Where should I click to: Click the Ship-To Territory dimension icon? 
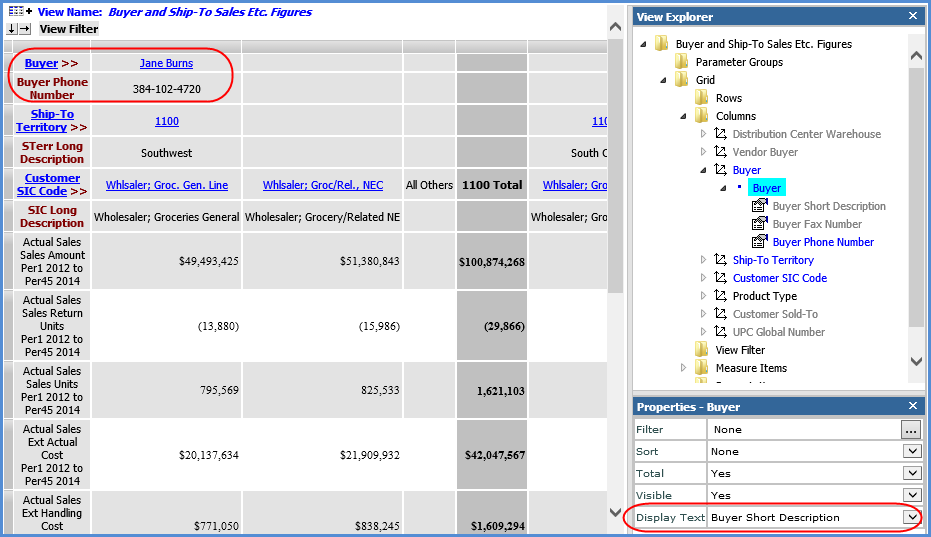click(x=720, y=260)
